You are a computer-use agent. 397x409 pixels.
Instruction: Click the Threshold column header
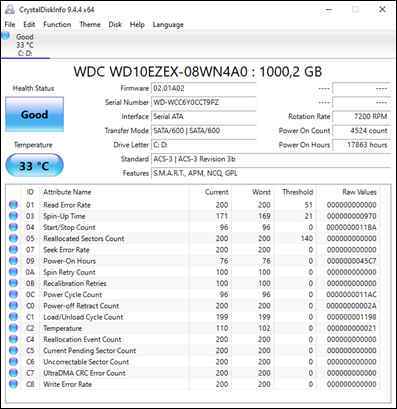(x=297, y=192)
